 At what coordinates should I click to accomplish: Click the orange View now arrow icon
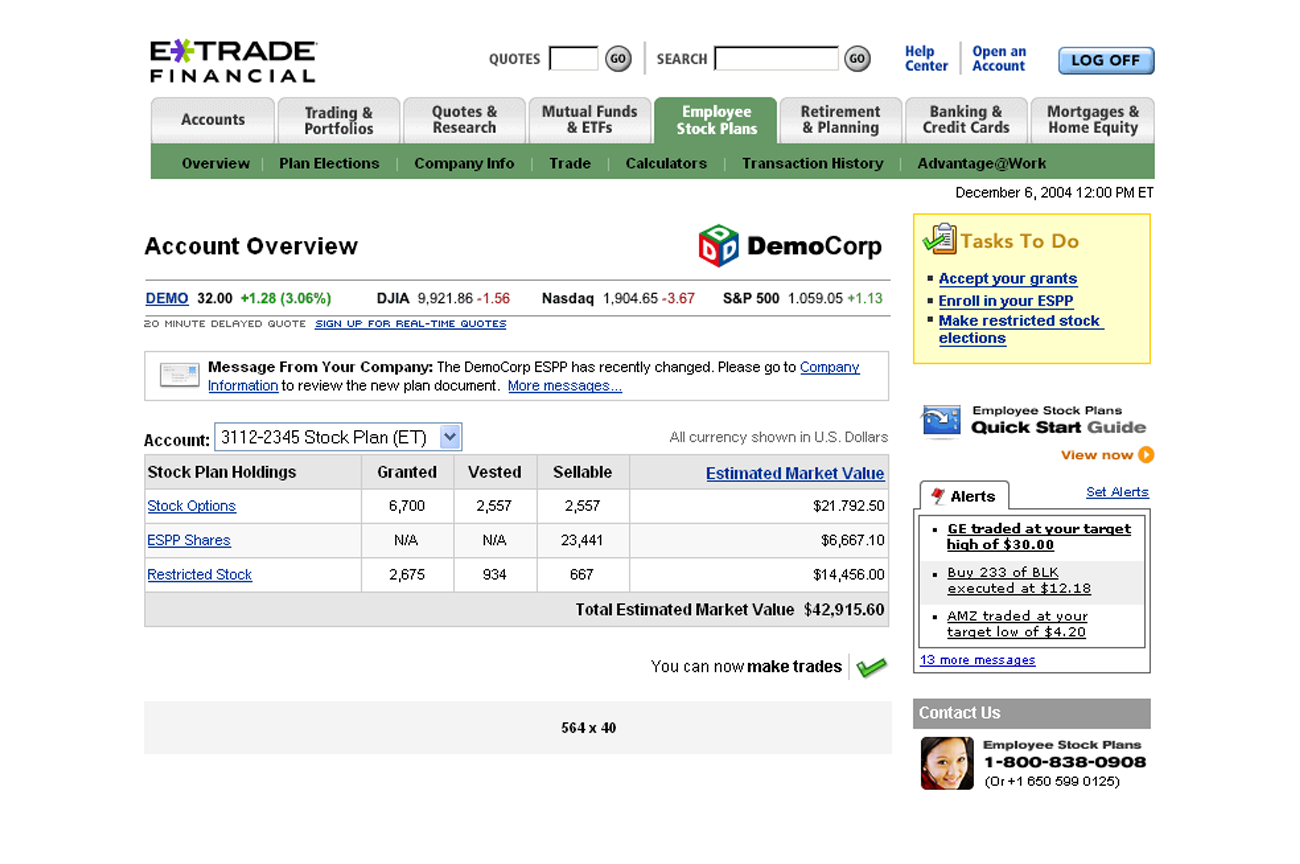[x=1146, y=455]
